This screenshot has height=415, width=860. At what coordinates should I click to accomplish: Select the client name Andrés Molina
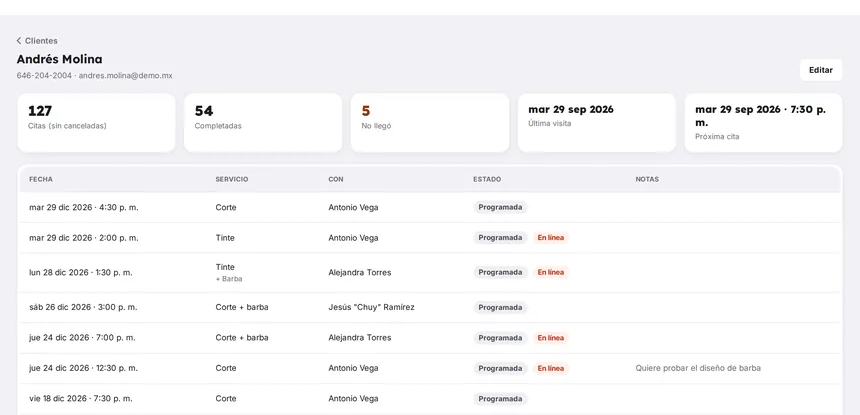tap(59, 59)
